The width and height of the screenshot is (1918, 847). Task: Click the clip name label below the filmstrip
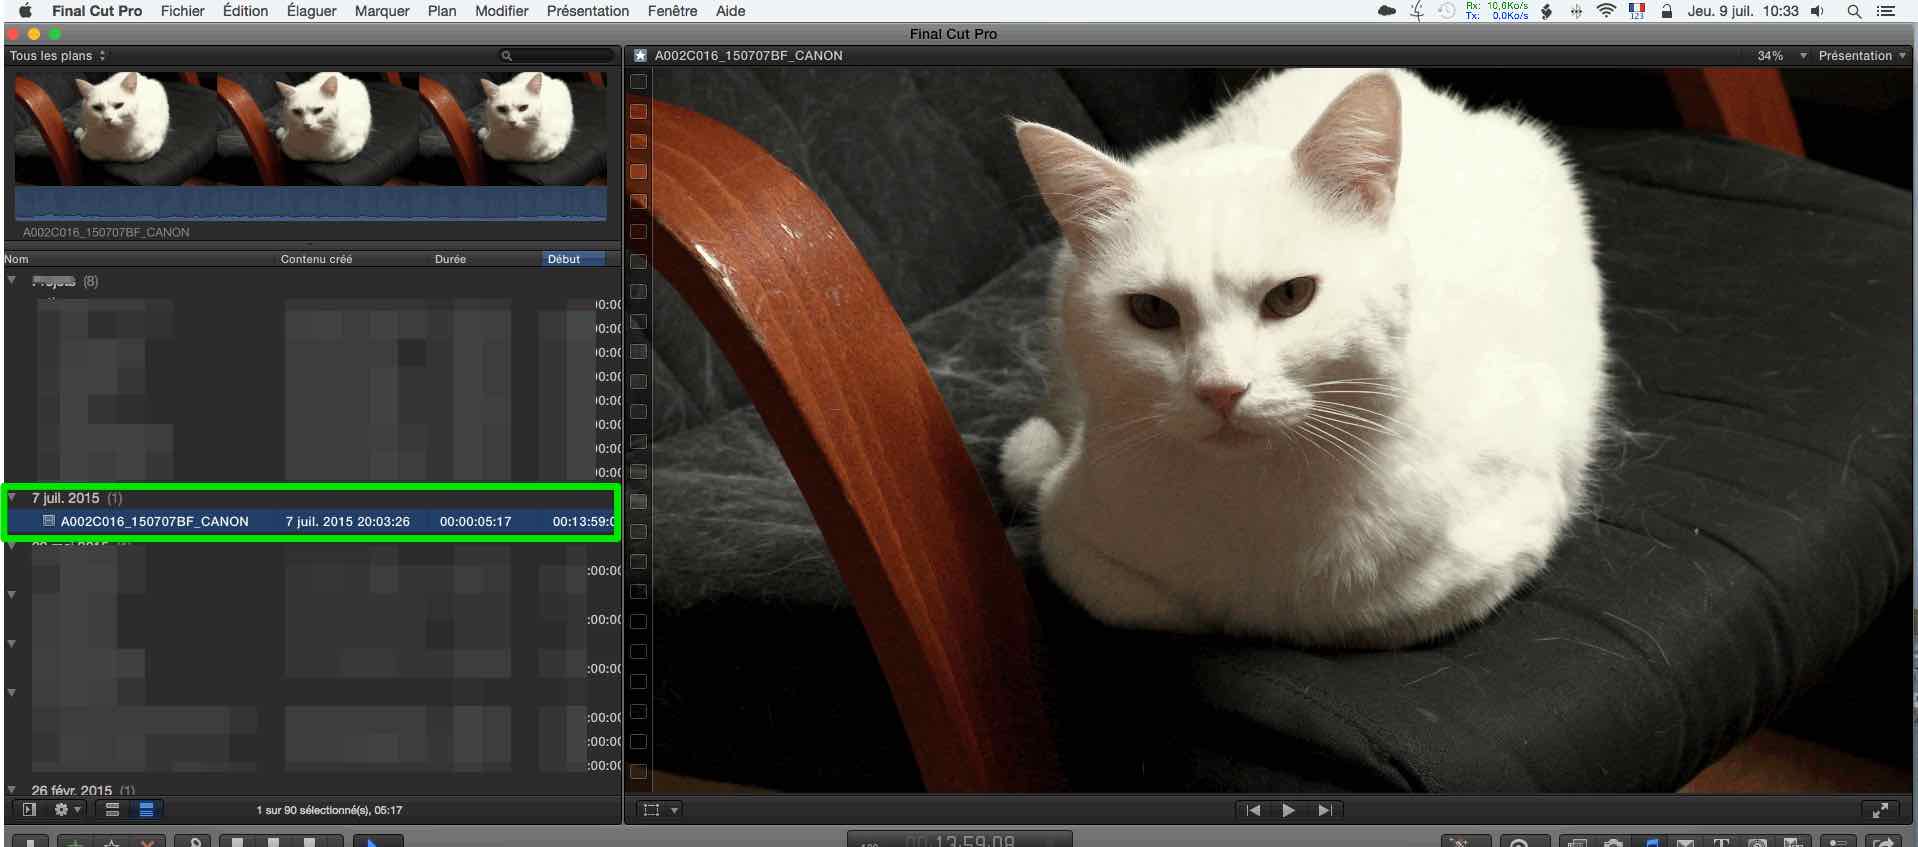point(106,232)
